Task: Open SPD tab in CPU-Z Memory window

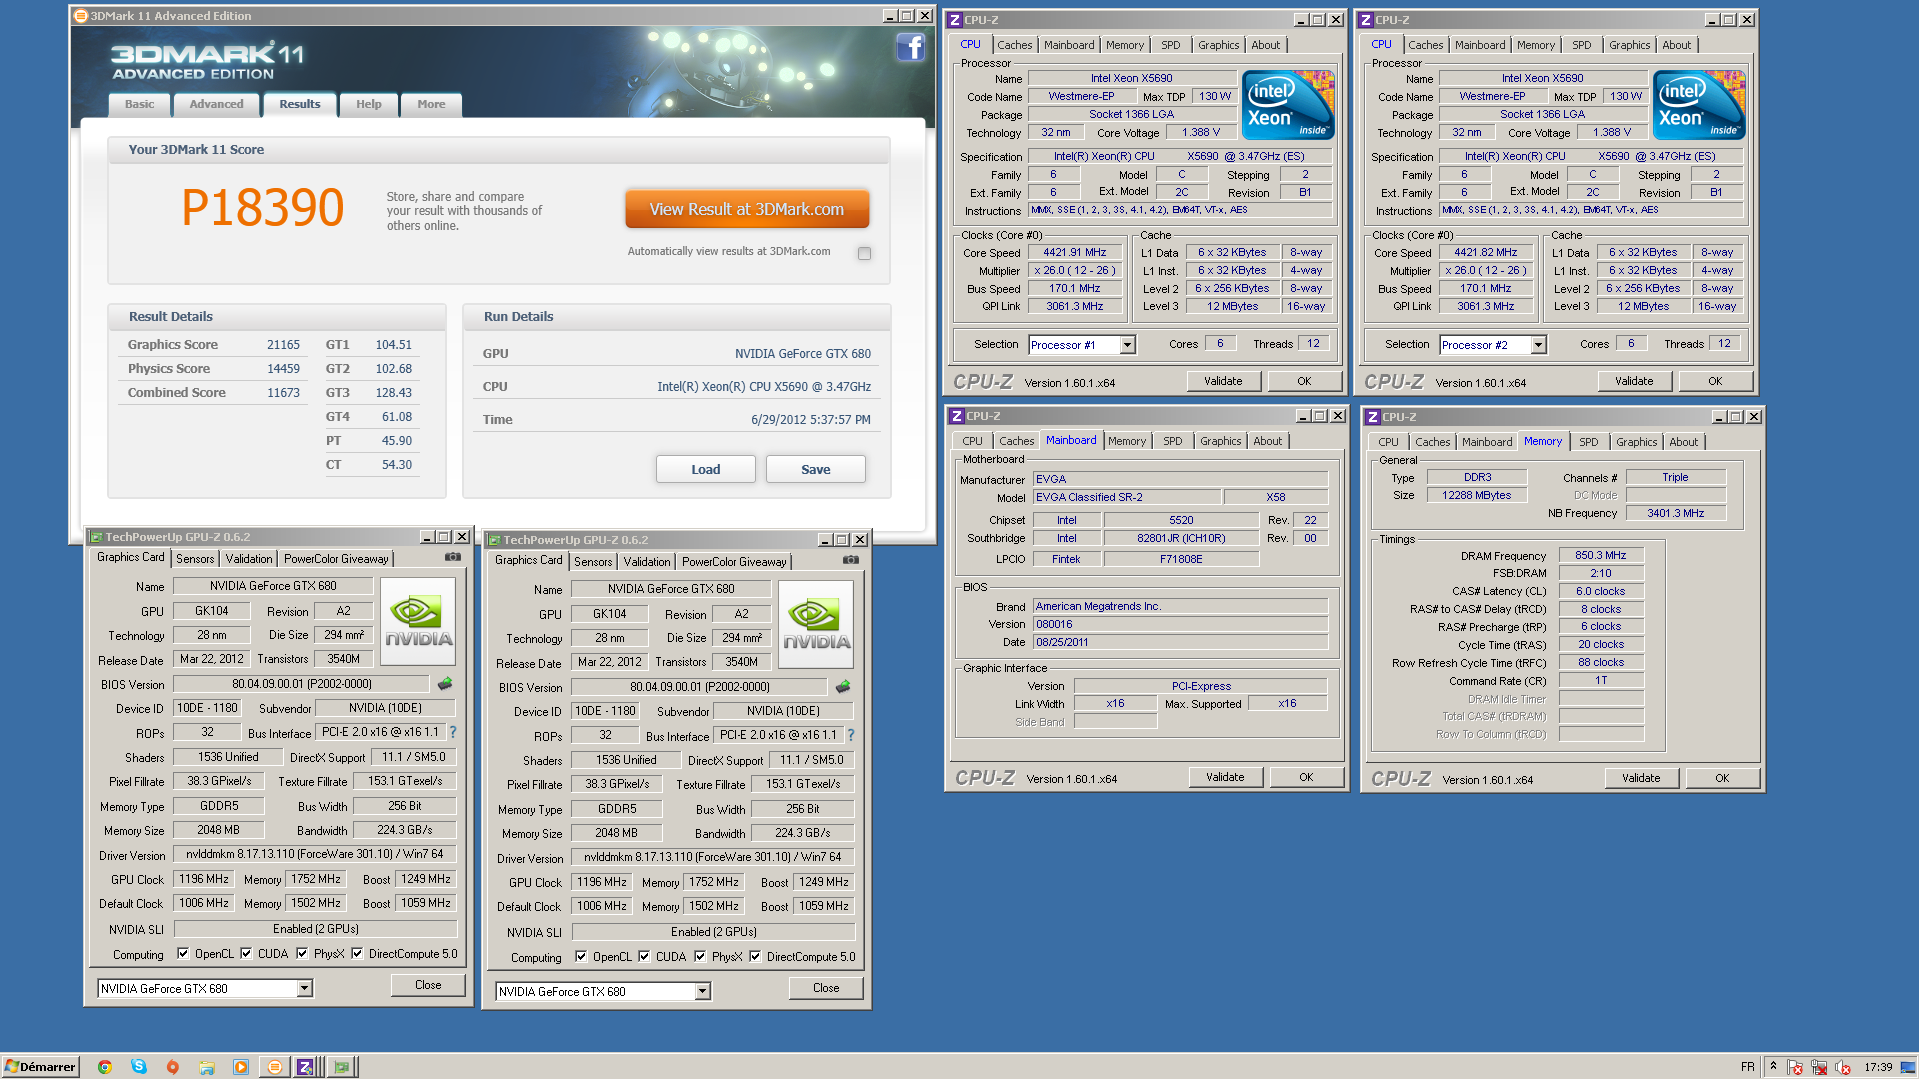Action: [1588, 442]
